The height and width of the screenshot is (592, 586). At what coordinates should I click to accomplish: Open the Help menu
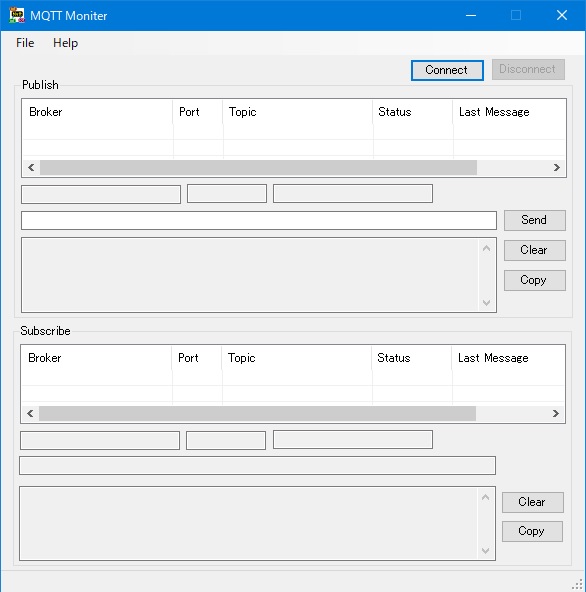[65, 43]
